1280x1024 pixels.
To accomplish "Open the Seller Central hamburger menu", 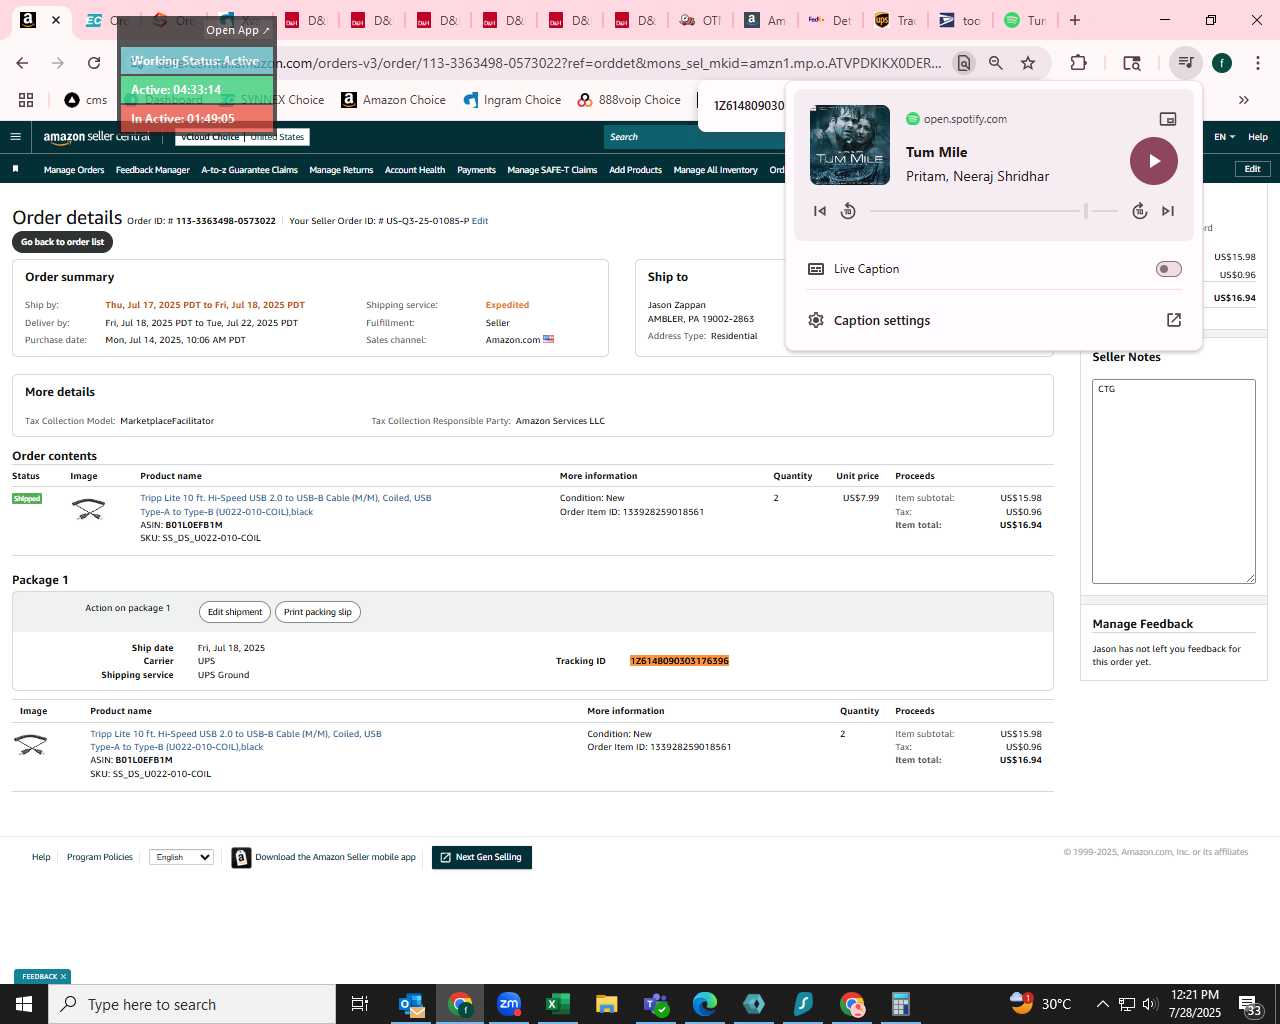I will click(x=15, y=137).
